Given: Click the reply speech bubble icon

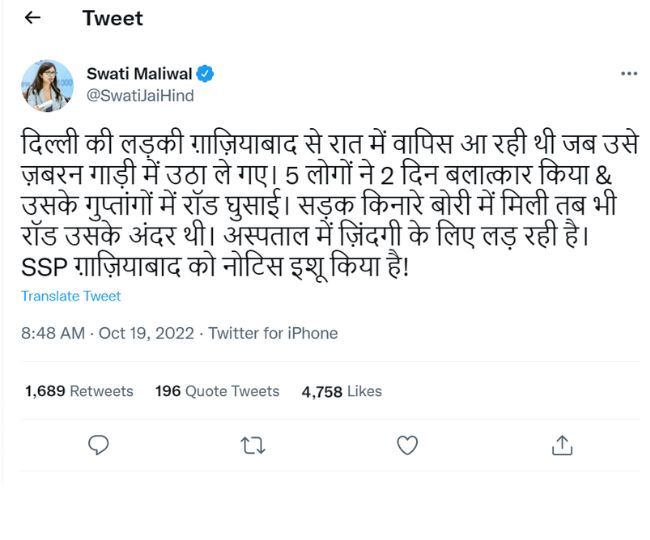Looking at the screenshot, I should (98, 446).
